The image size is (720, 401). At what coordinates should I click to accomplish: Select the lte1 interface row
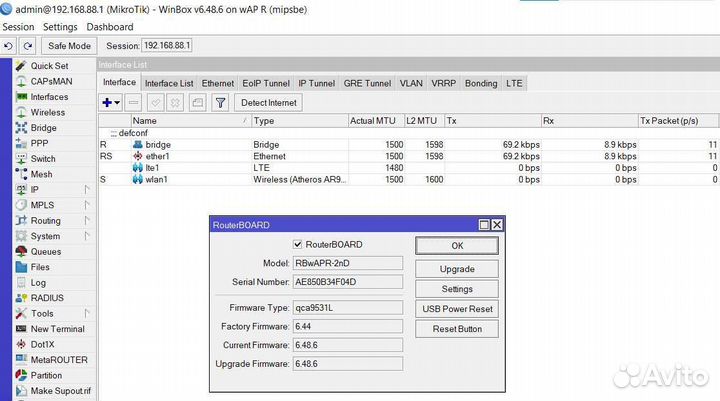[409, 168]
